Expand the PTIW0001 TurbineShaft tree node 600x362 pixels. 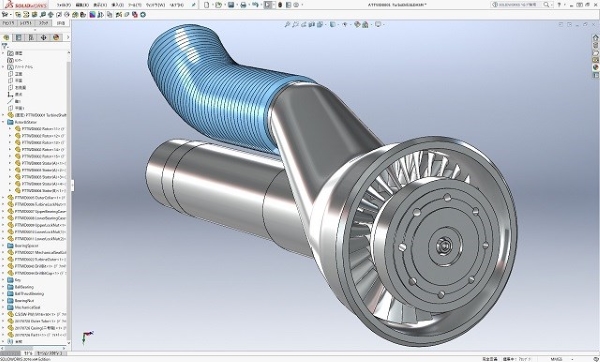(3, 115)
